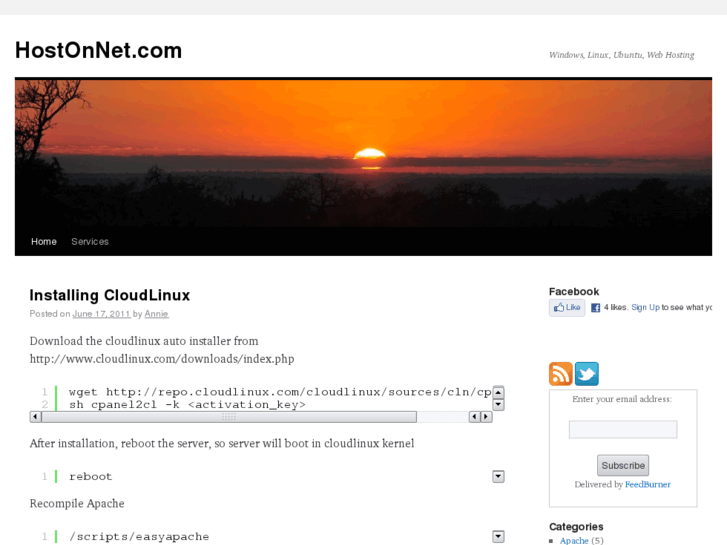Click scroll-up arrow of wget code box
Screen dimensions: 727x545
point(498,392)
